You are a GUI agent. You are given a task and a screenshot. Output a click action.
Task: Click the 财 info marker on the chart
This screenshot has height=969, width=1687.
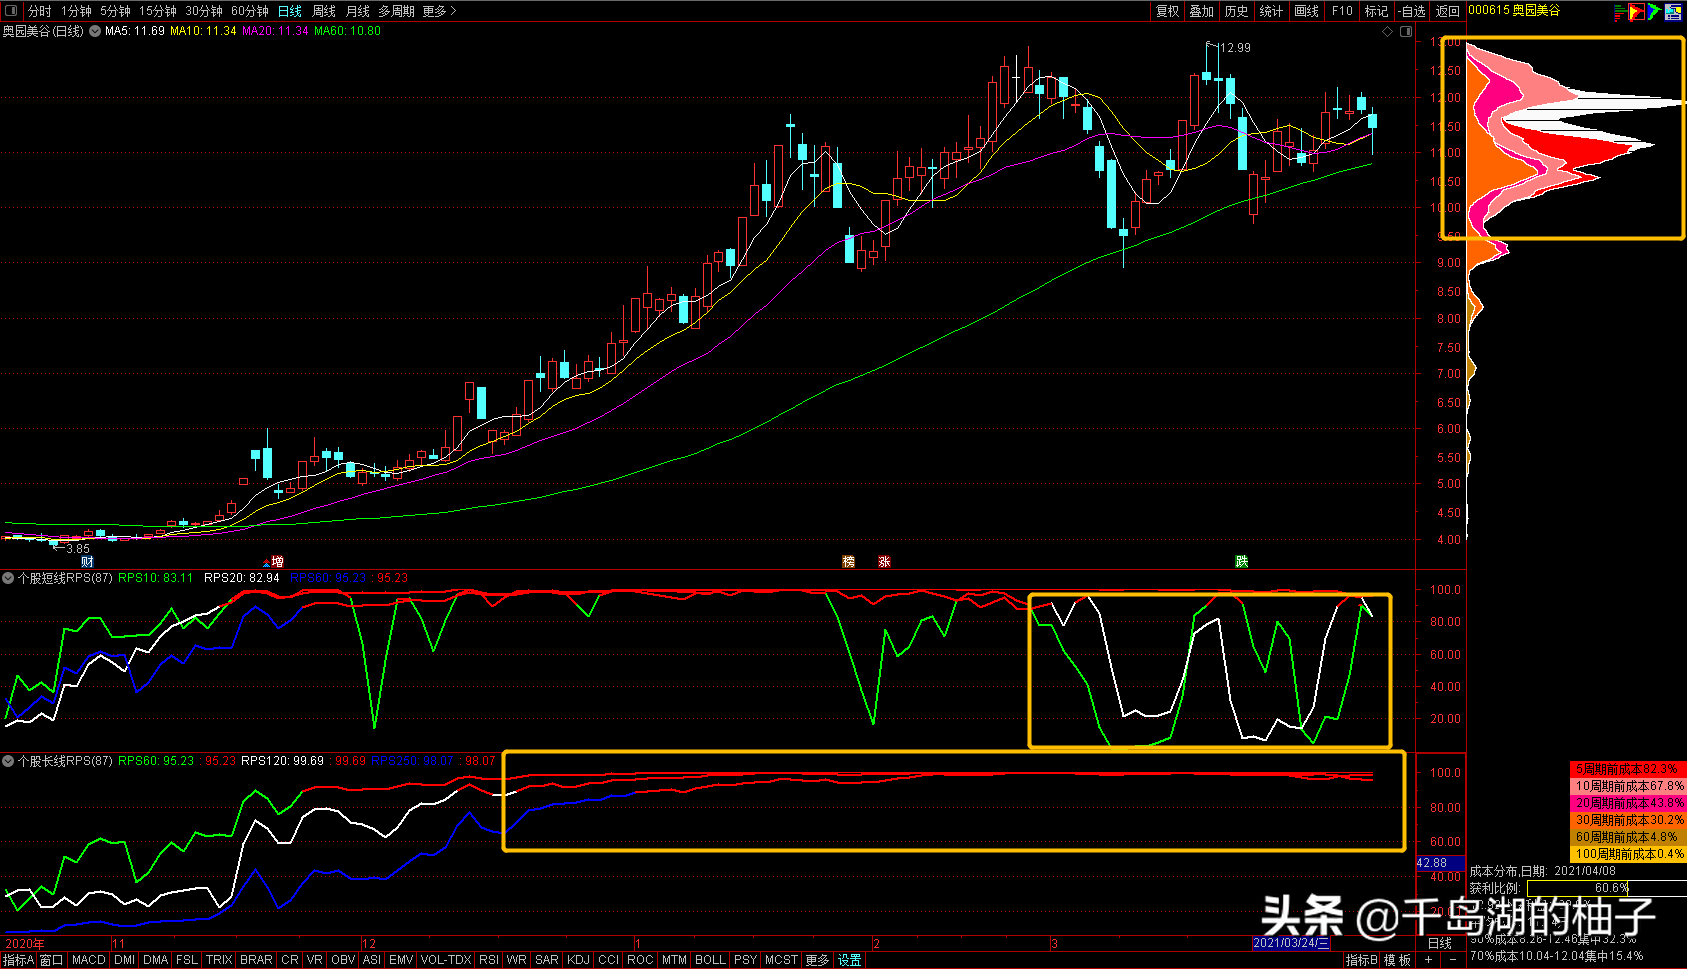pyautogui.click(x=88, y=562)
